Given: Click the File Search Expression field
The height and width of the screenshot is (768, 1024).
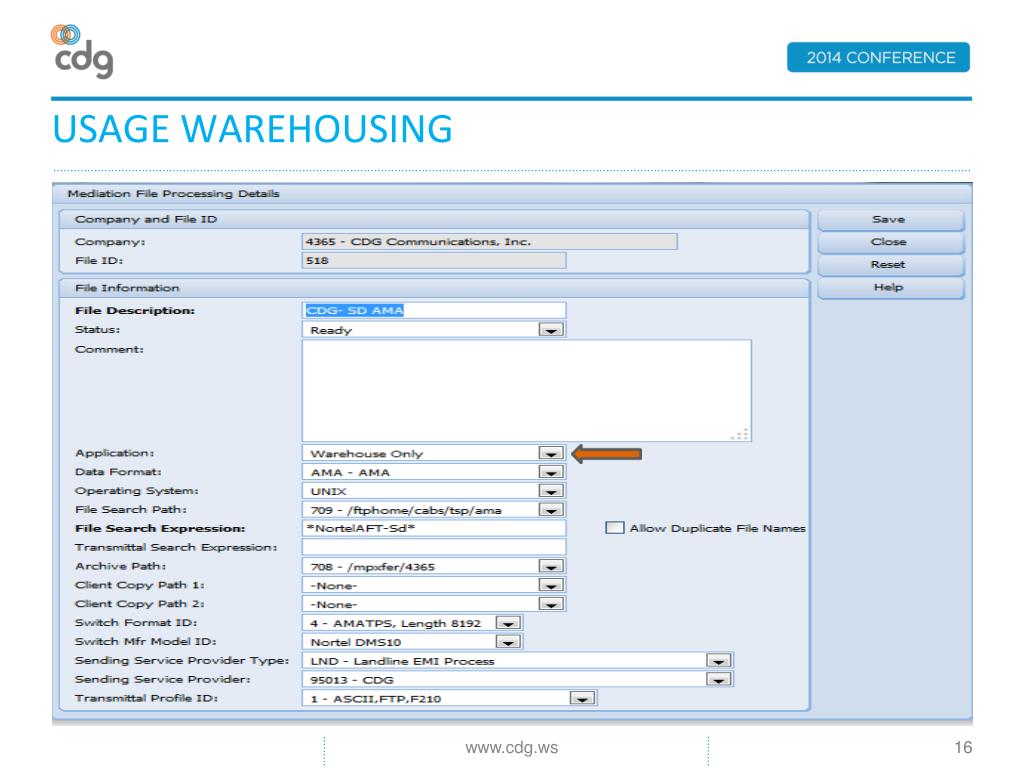Looking at the screenshot, I should pyautogui.click(x=434, y=528).
